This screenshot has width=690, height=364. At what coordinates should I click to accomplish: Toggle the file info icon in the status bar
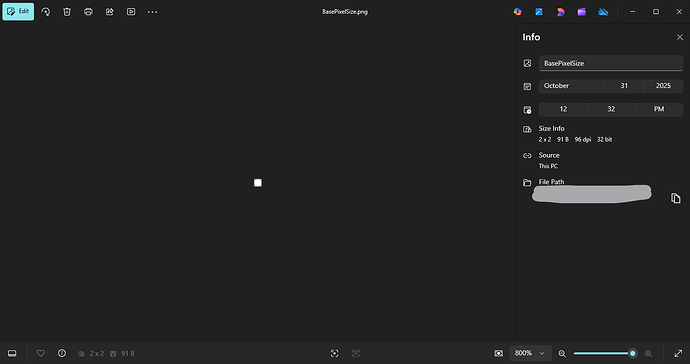pos(62,353)
